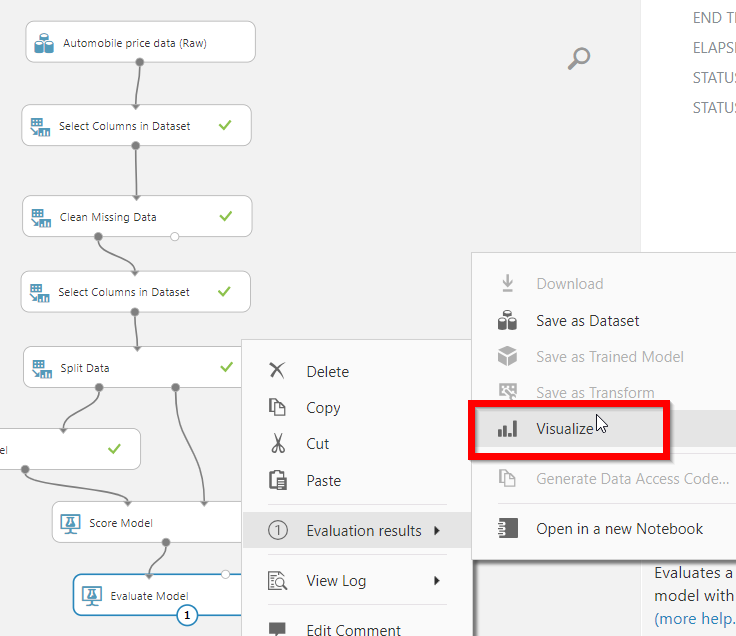This screenshot has width=736, height=636.
Task: Click Split Data left output port
Action: 99,387
